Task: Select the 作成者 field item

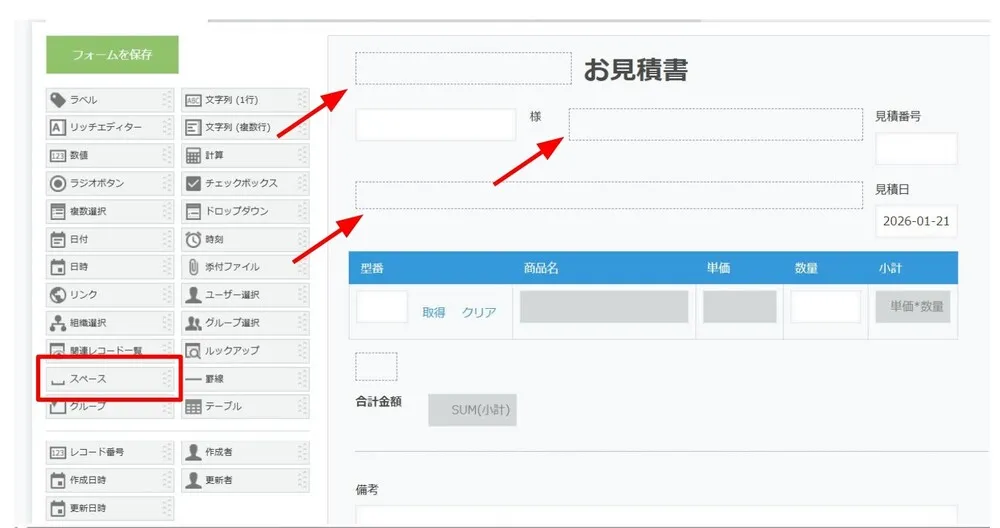Action: coord(244,452)
